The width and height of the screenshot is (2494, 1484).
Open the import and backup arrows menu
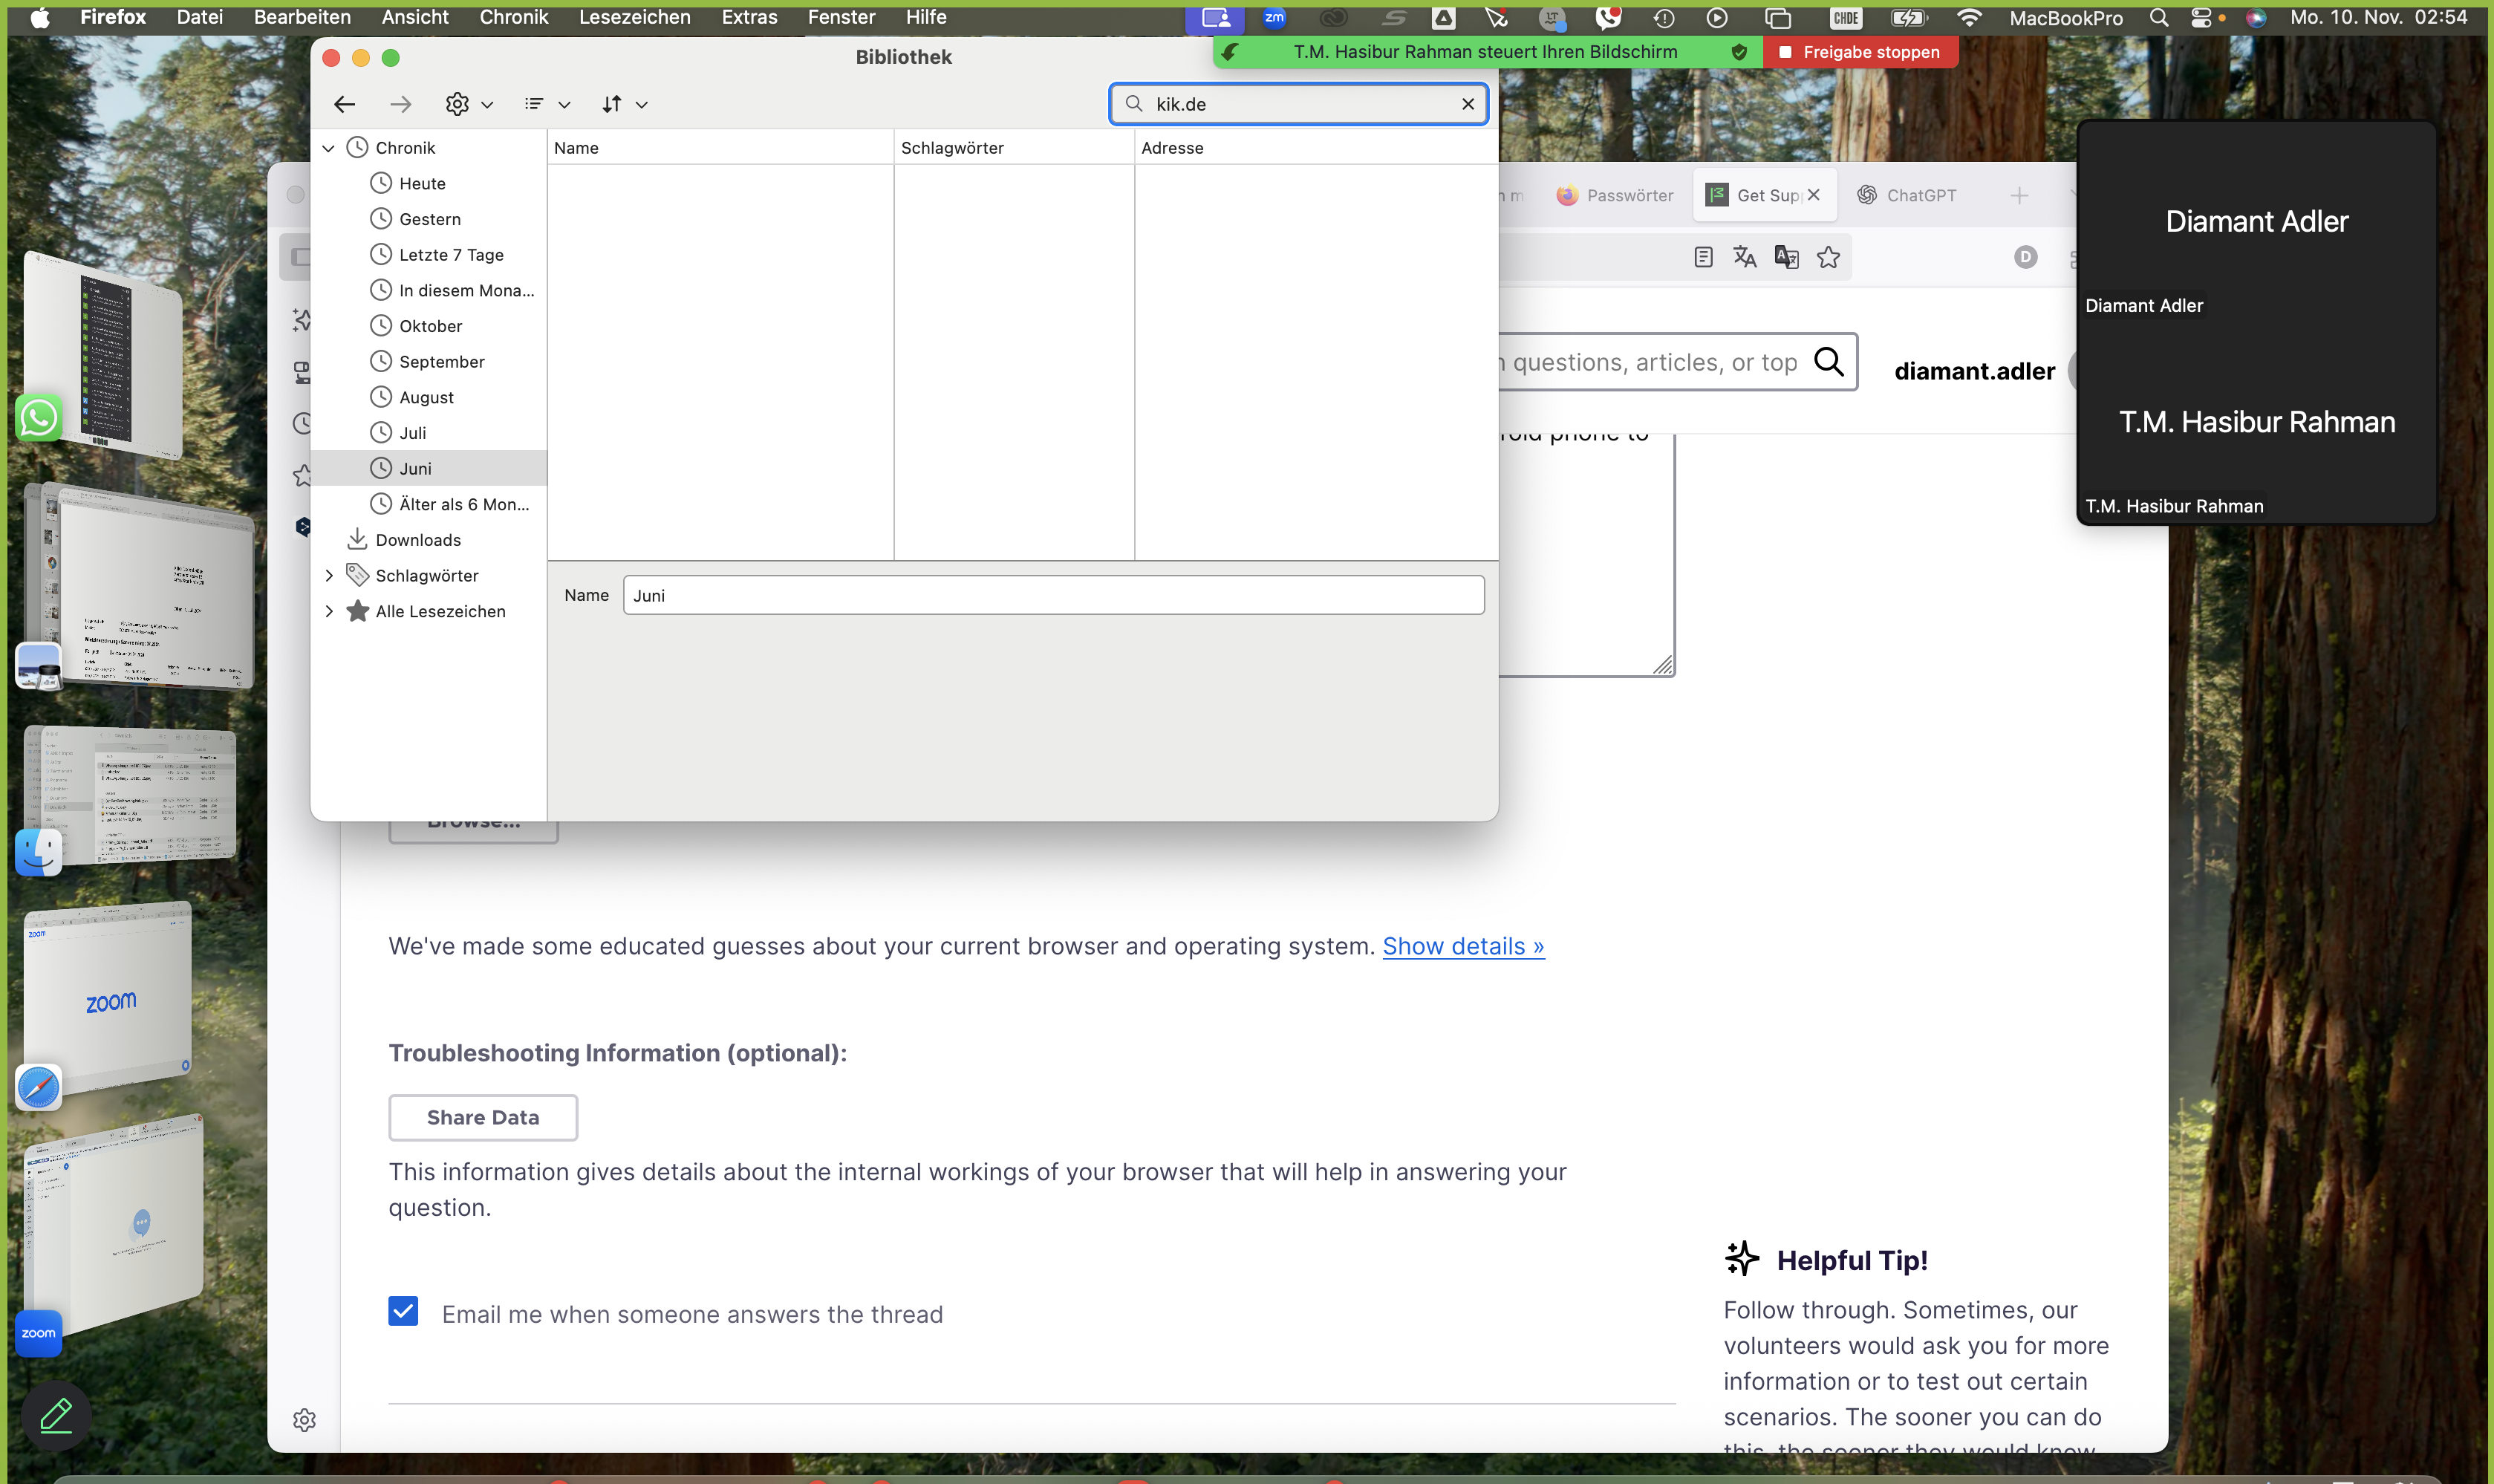pos(624,104)
